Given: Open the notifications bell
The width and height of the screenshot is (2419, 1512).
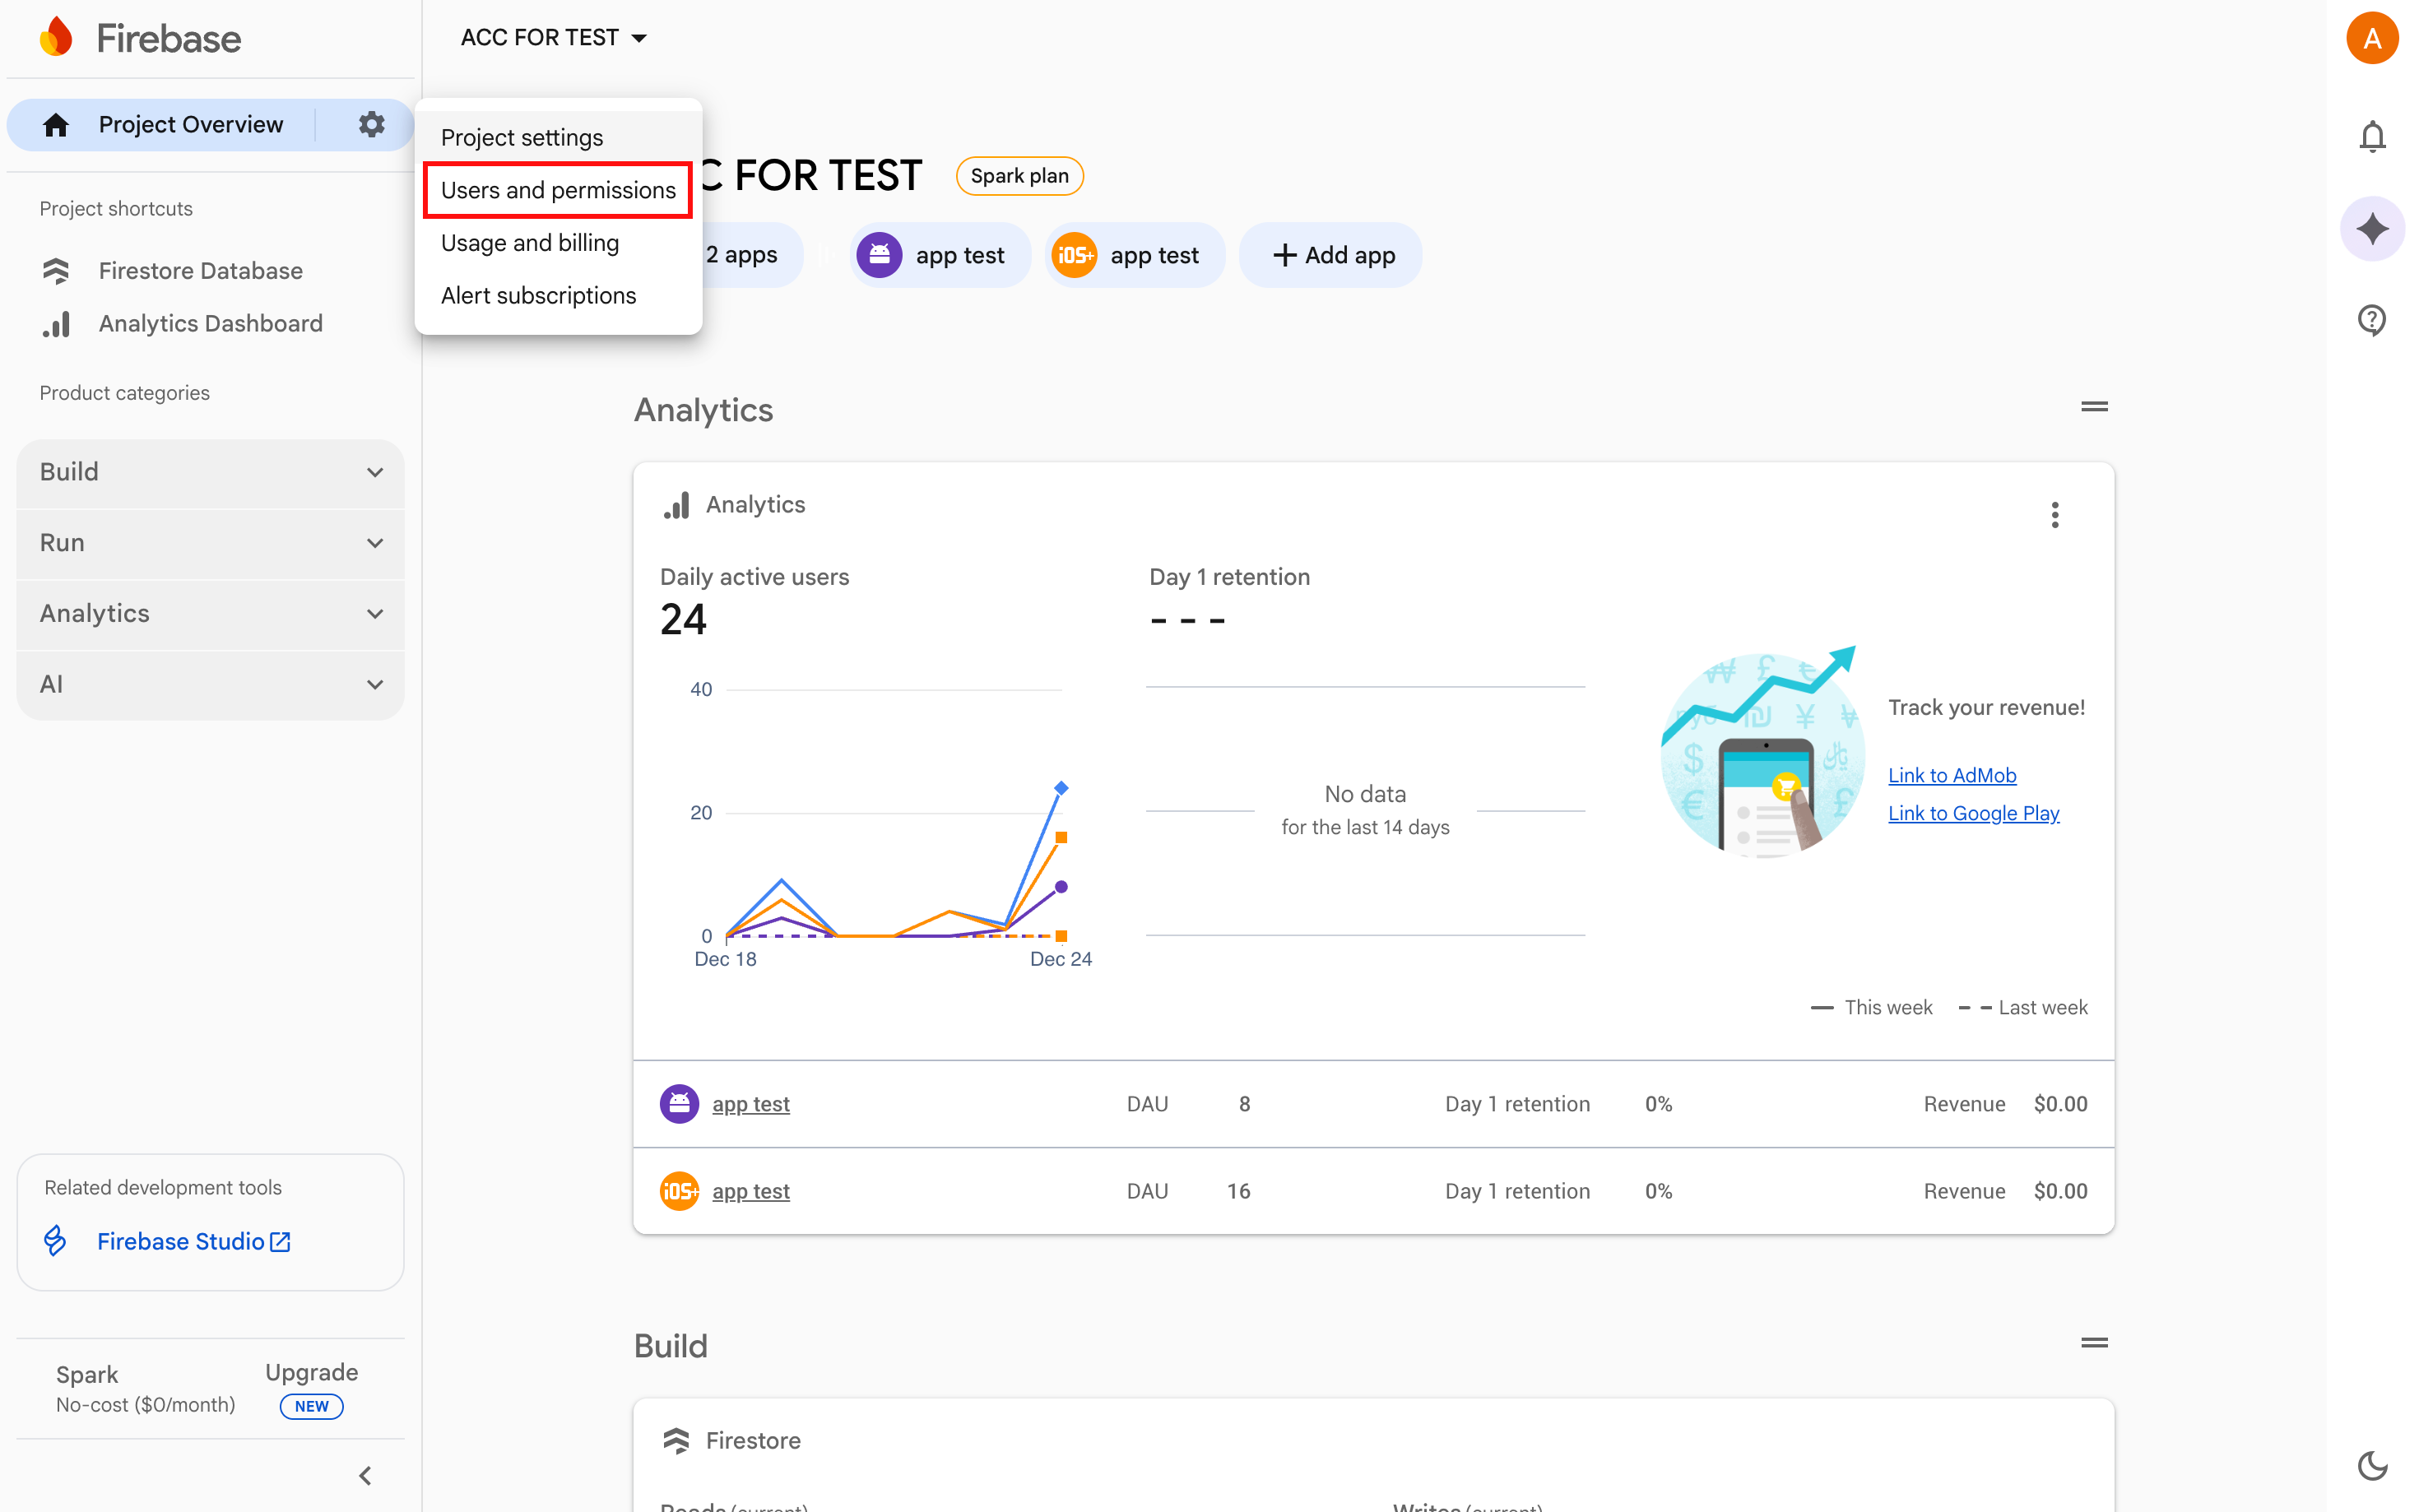Looking at the screenshot, I should [x=2371, y=136].
